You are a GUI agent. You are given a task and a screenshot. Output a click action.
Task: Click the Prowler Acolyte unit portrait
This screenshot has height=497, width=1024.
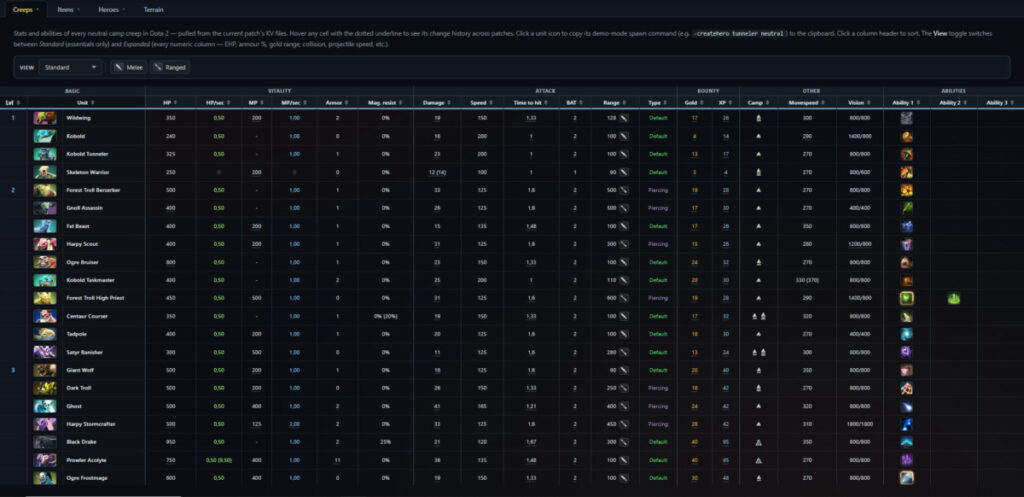(x=45, y=460)
